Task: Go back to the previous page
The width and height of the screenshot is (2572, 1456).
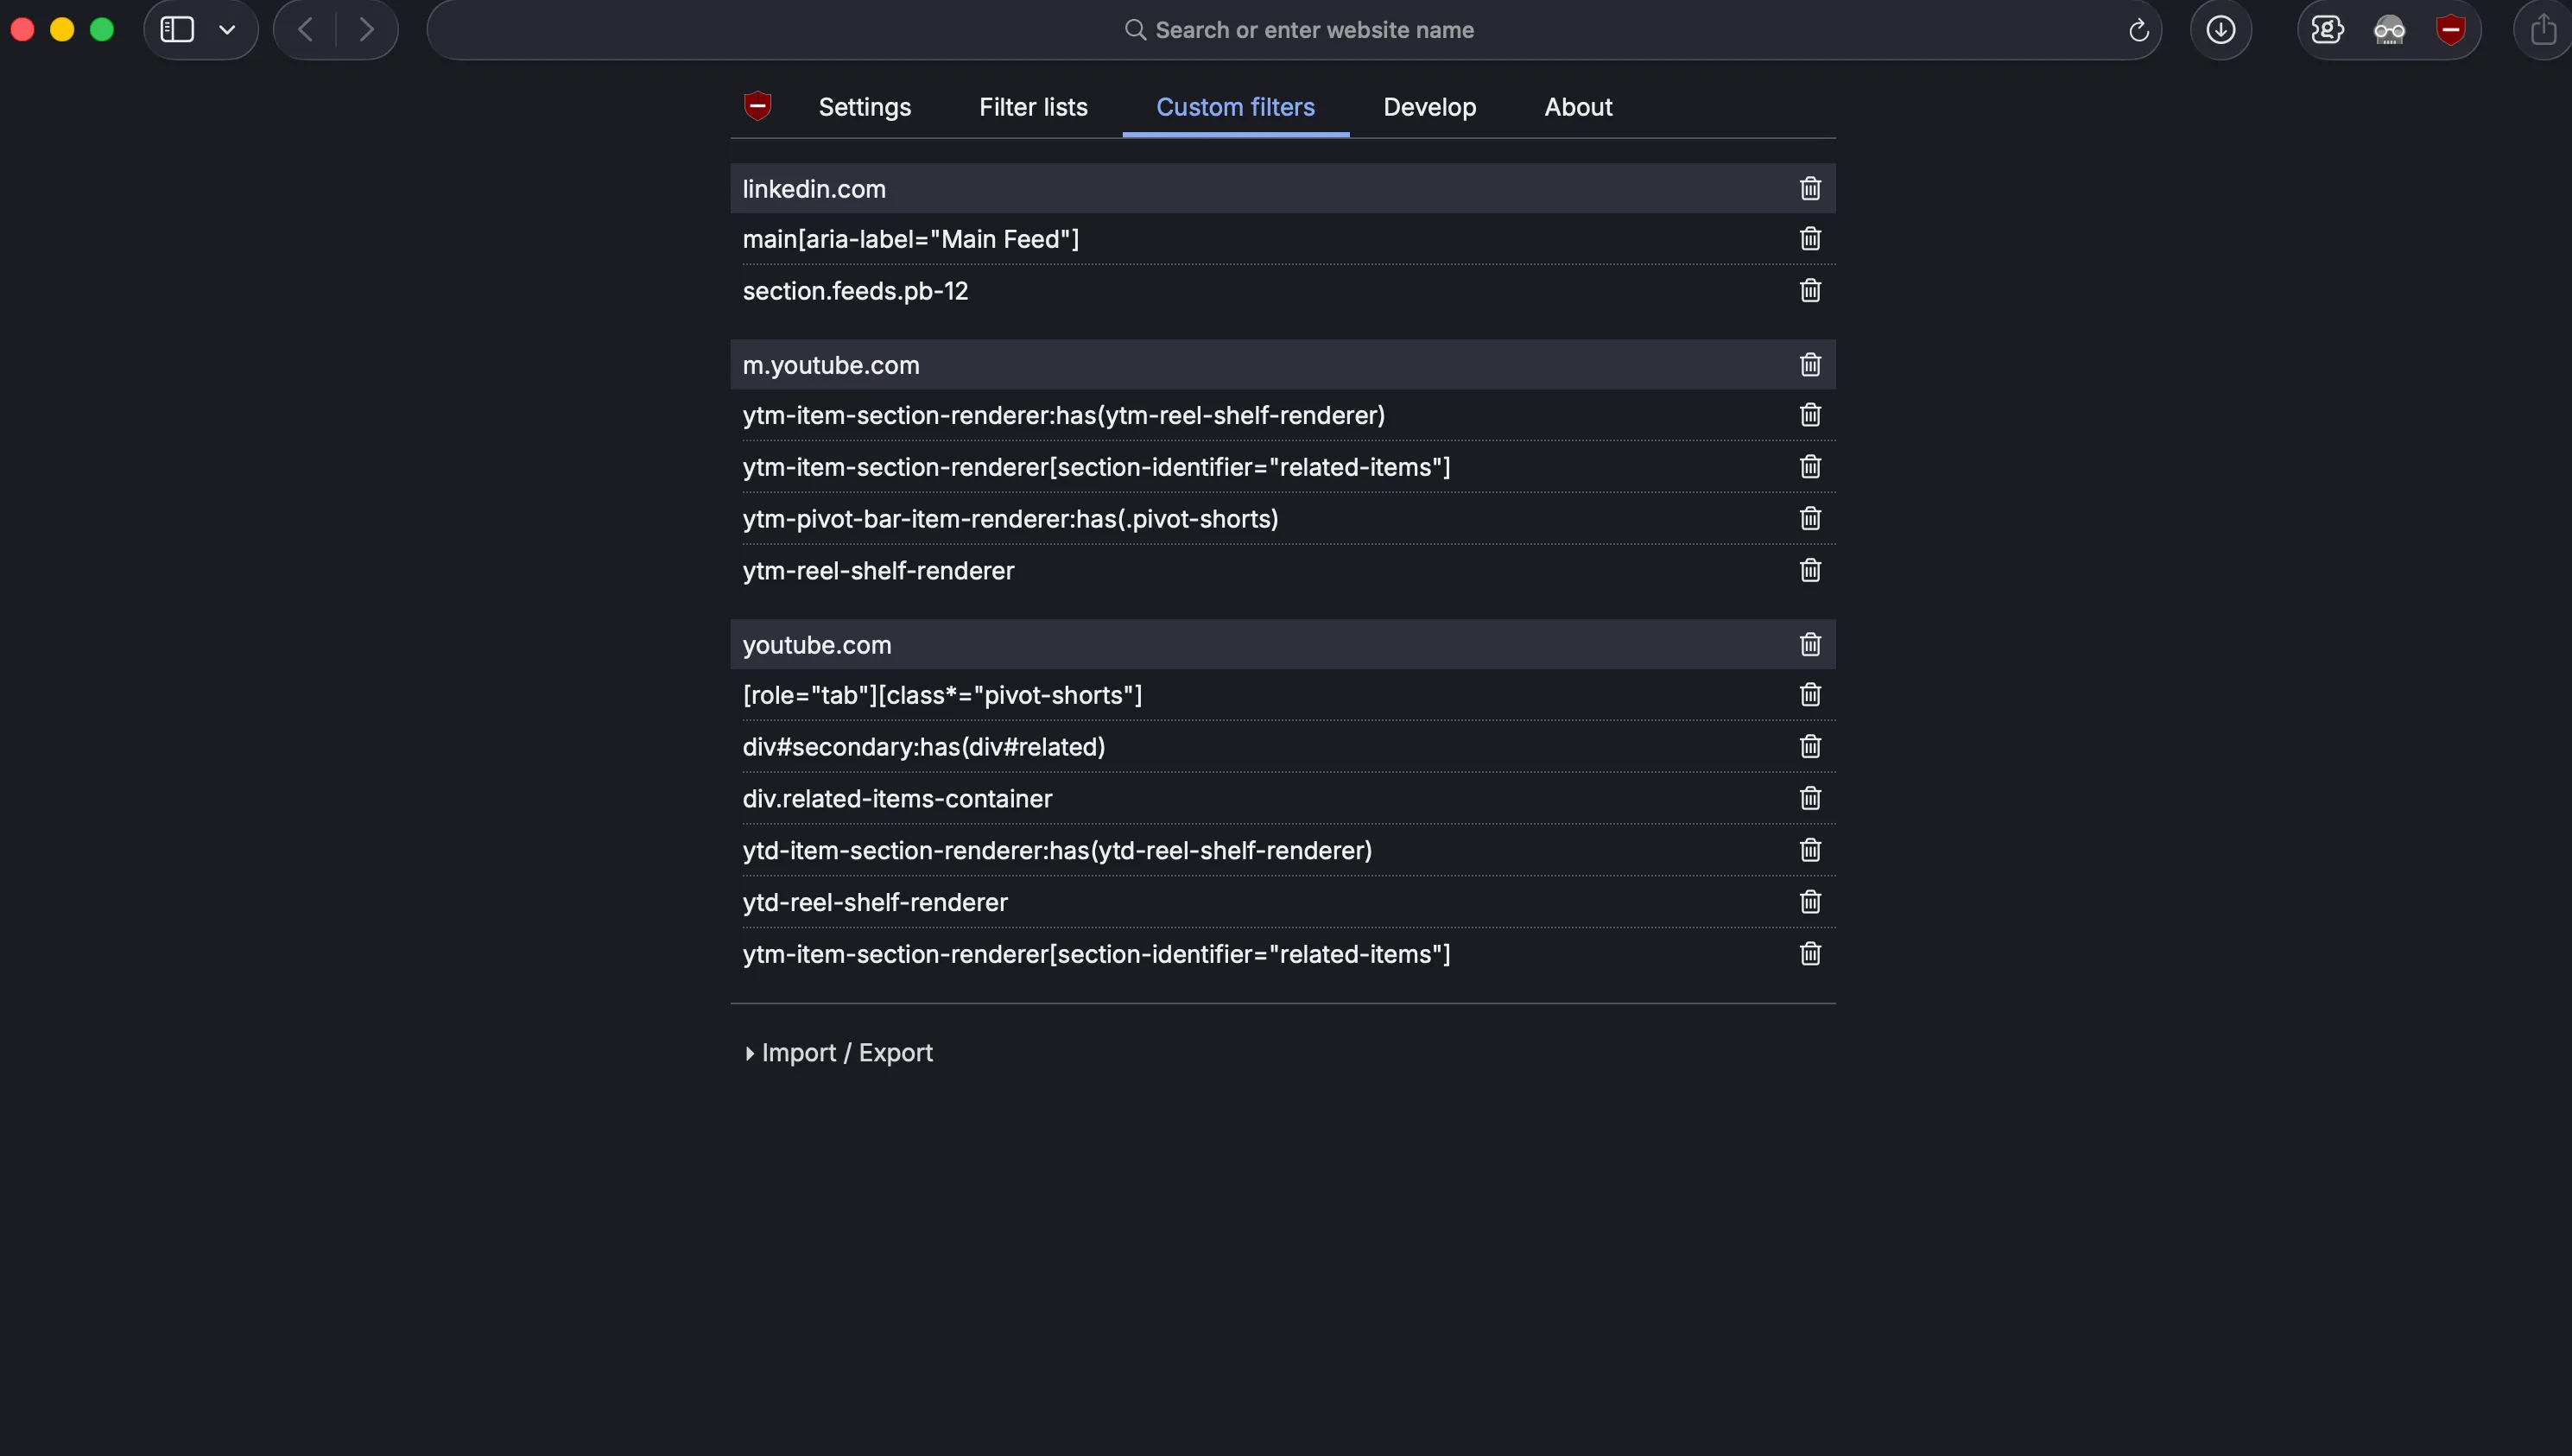Action: (x=303, y=29)
